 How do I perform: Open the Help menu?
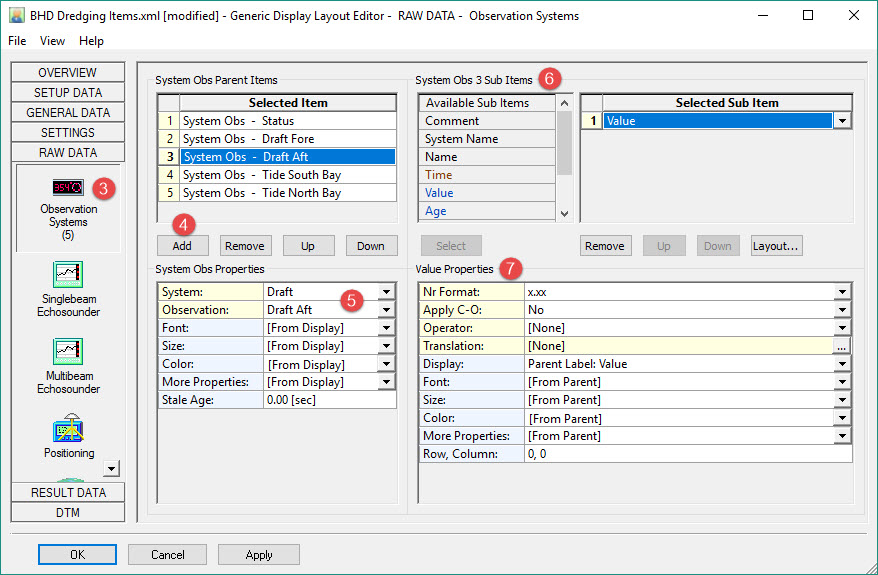point(91,41)
